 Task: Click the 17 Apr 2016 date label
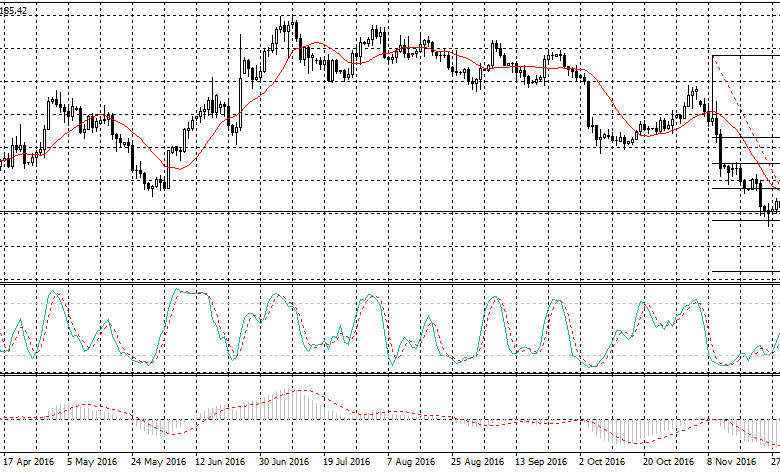pos(29,463)
